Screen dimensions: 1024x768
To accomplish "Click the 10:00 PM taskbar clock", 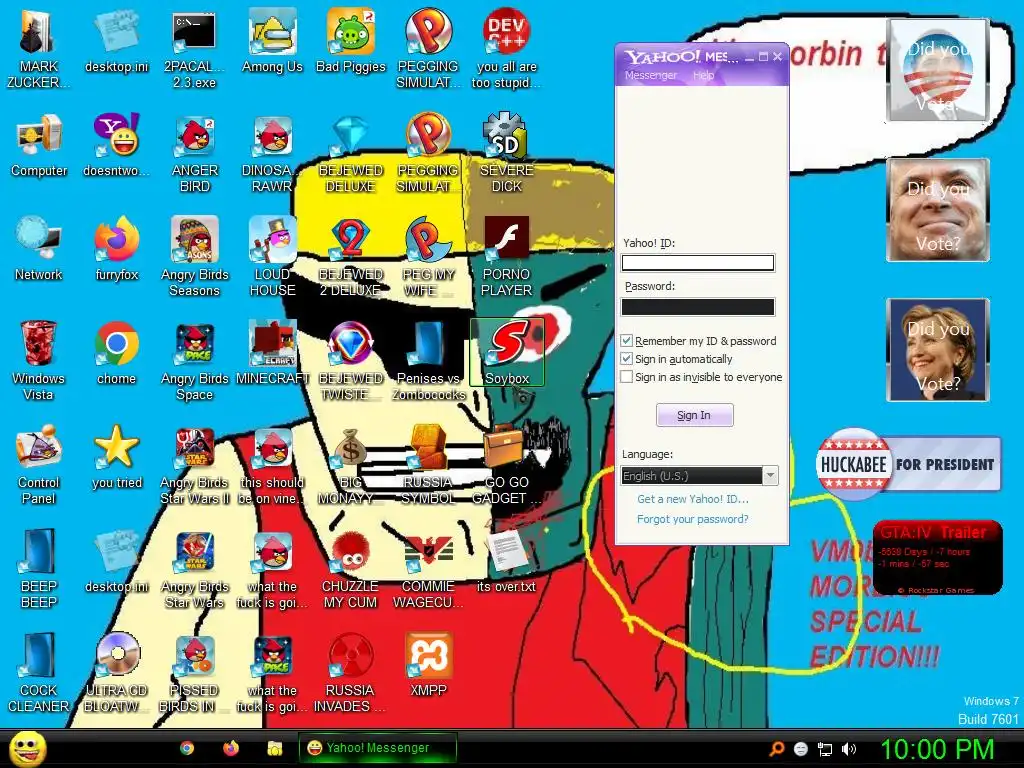I will pos(937,749).
